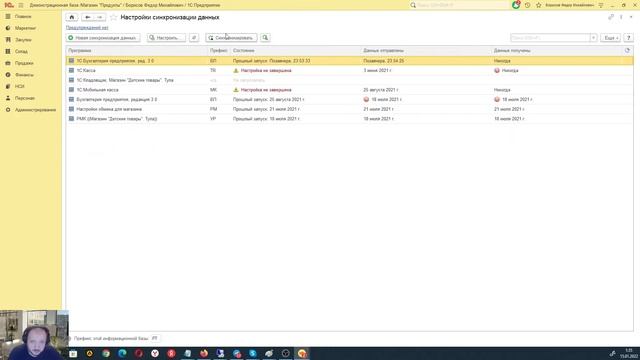Viewport: 640px width, 360px height.
Task: Open Microsoft Edge from the taskbar
Action: tap(122, 353)
